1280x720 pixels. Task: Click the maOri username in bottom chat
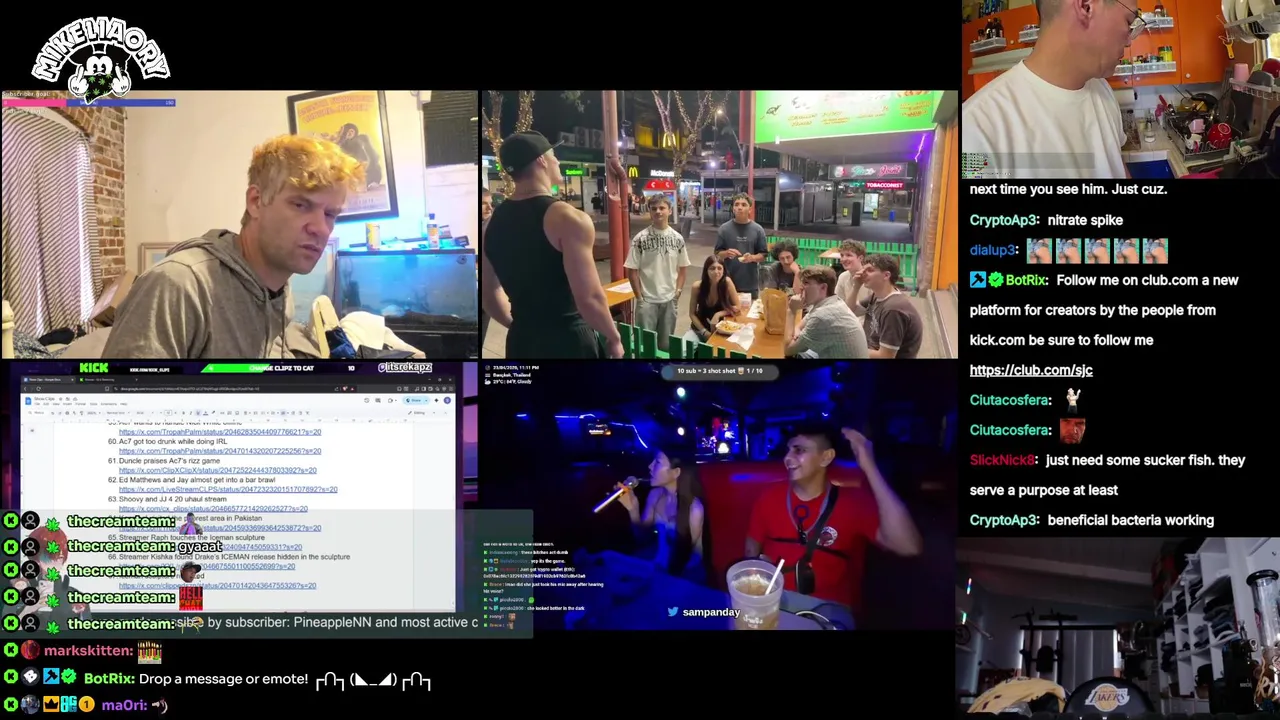(x=123, y=705)
